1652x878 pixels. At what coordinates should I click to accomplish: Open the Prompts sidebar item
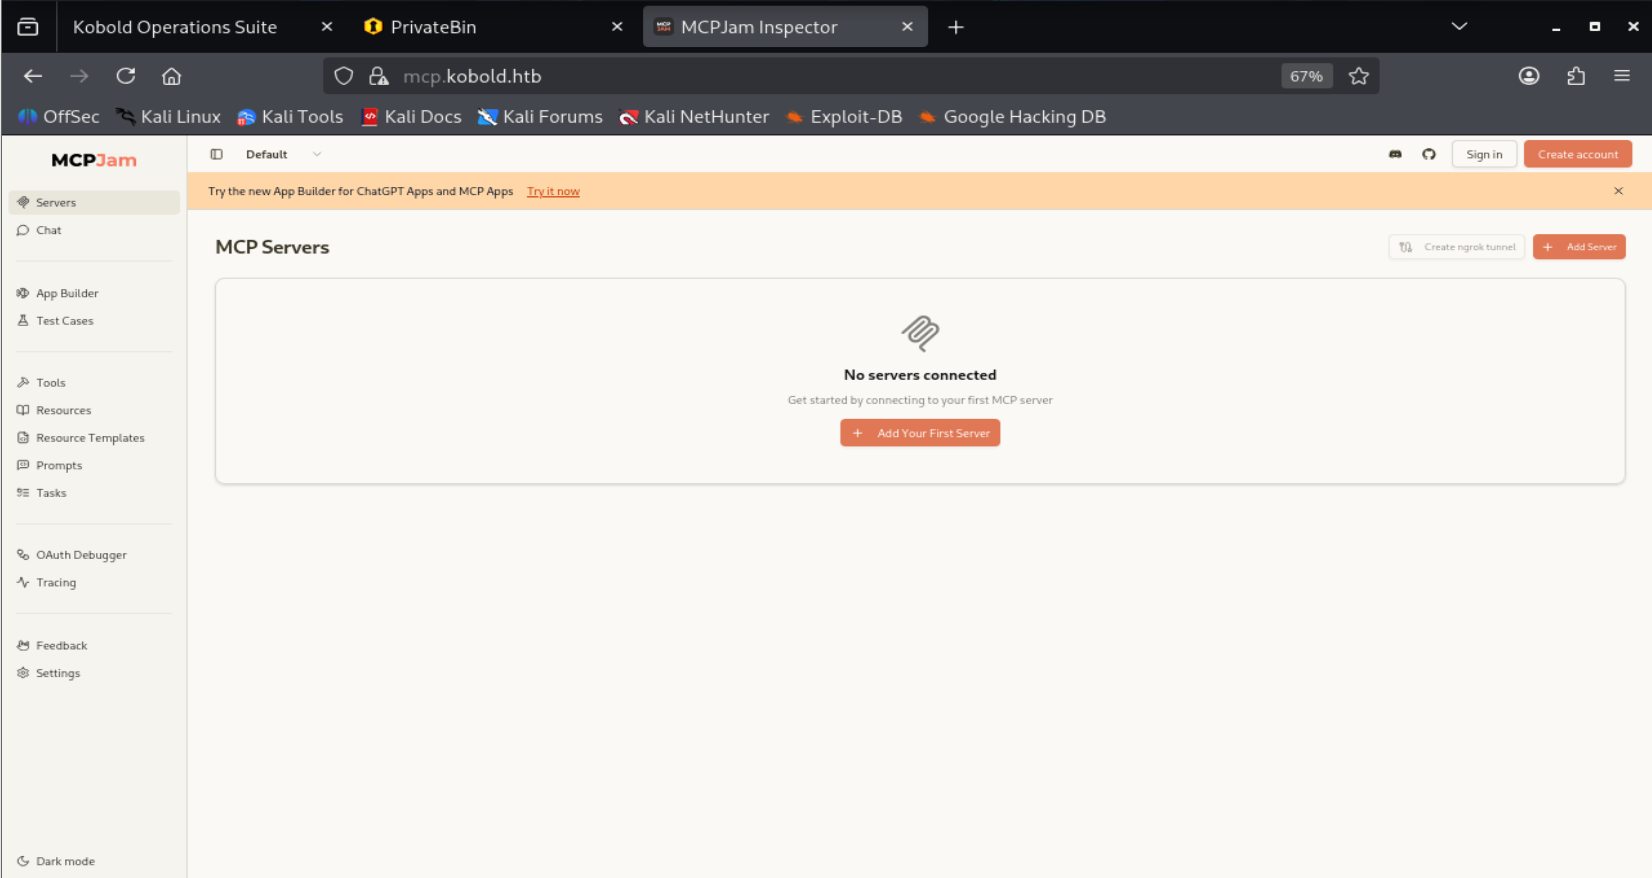point(94,465)
